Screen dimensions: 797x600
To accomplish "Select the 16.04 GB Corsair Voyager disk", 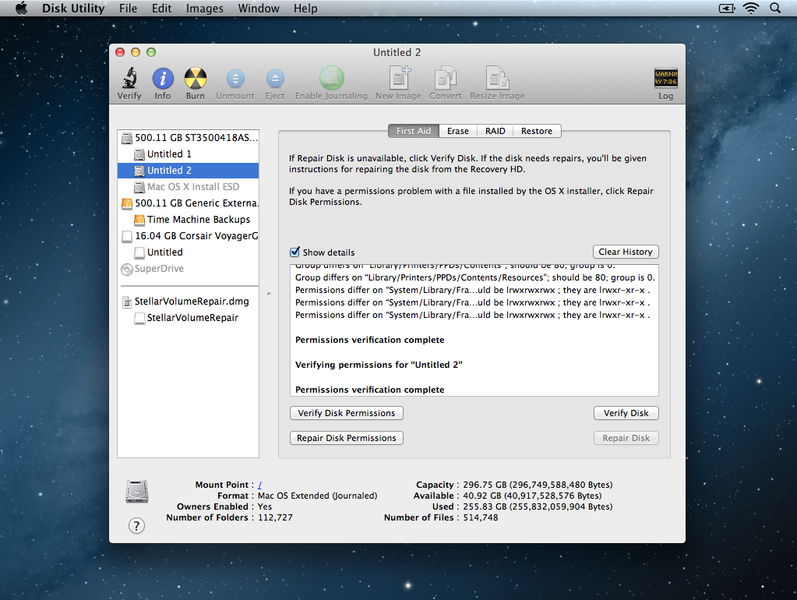I will [188, 236].
